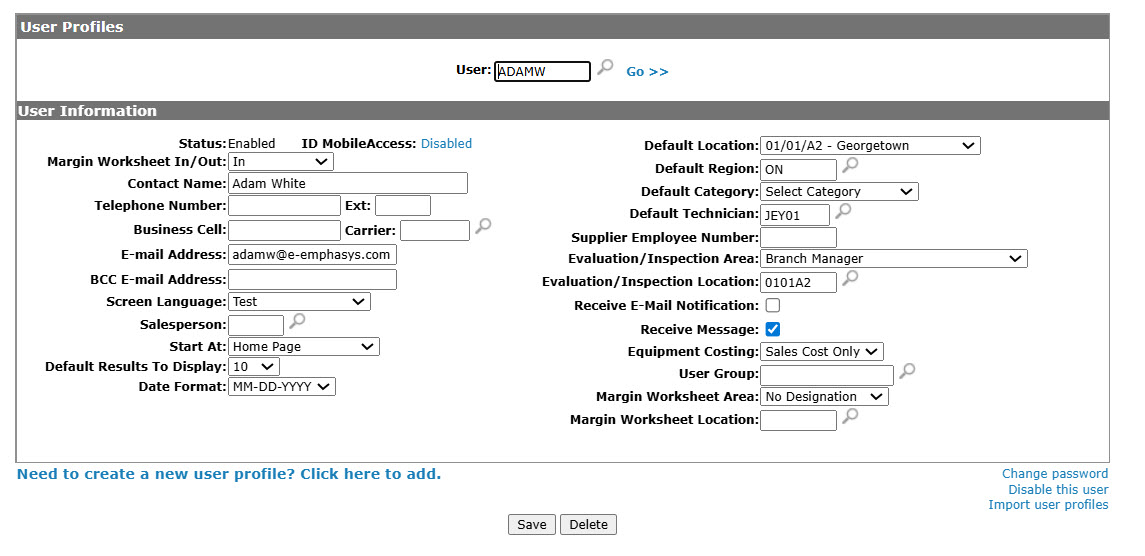Expand Evaluation/Inspection Area dropdown

point(894,259)
